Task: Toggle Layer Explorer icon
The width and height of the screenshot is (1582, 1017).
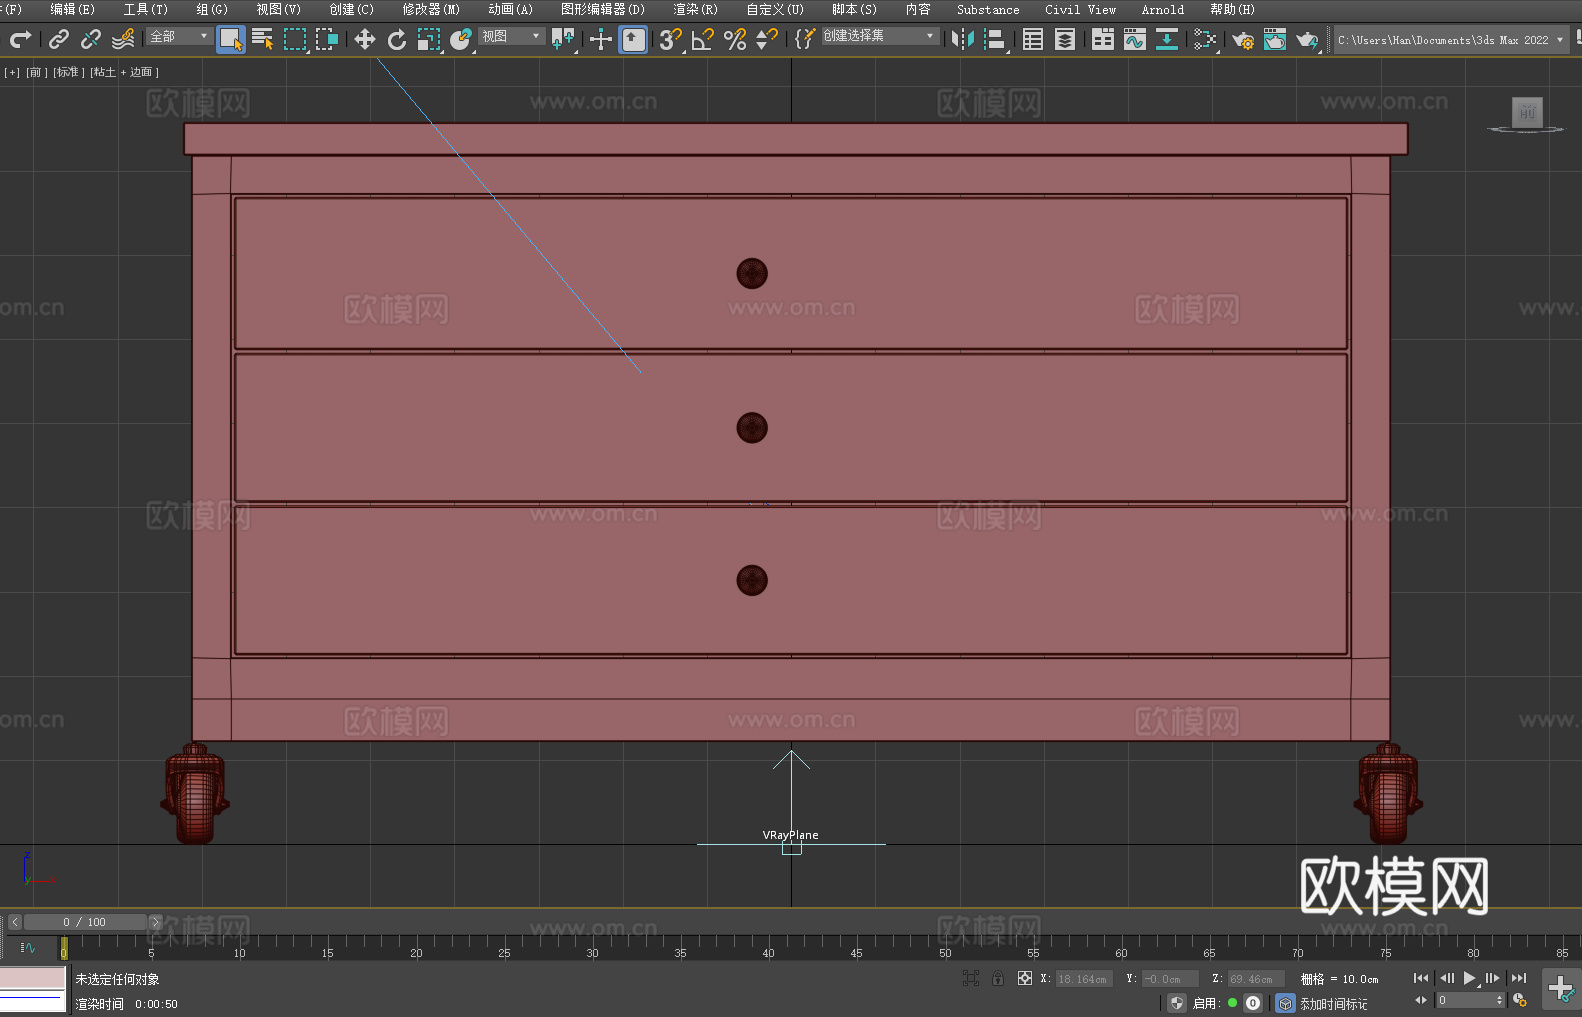Action: tap(1065, 39)
